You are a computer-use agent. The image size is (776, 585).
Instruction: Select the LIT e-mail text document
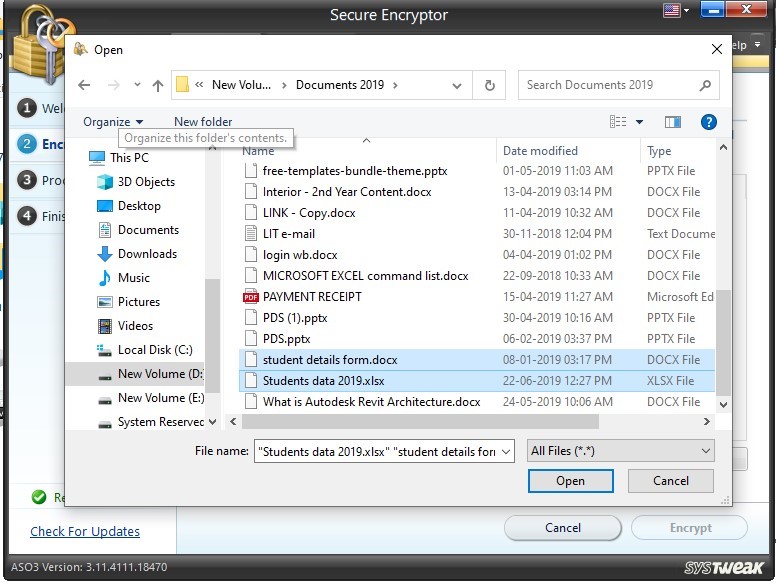point(477,234)
